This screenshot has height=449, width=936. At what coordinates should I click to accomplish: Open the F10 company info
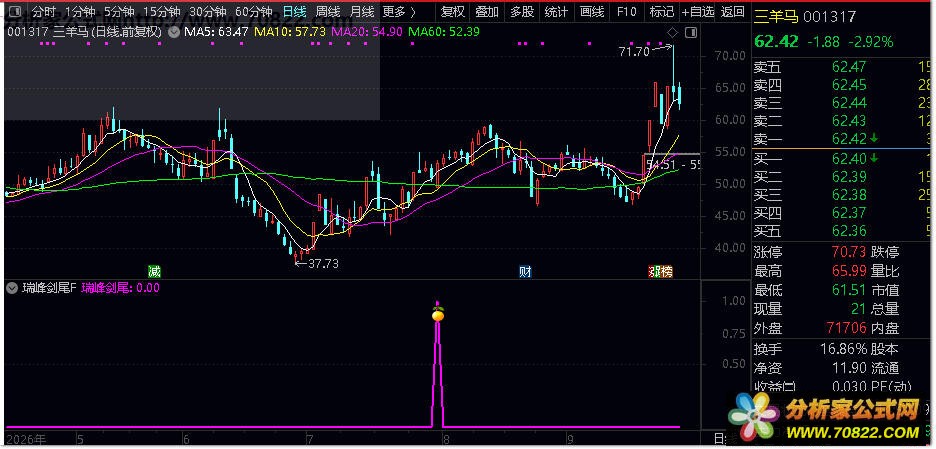pos(626,11)
